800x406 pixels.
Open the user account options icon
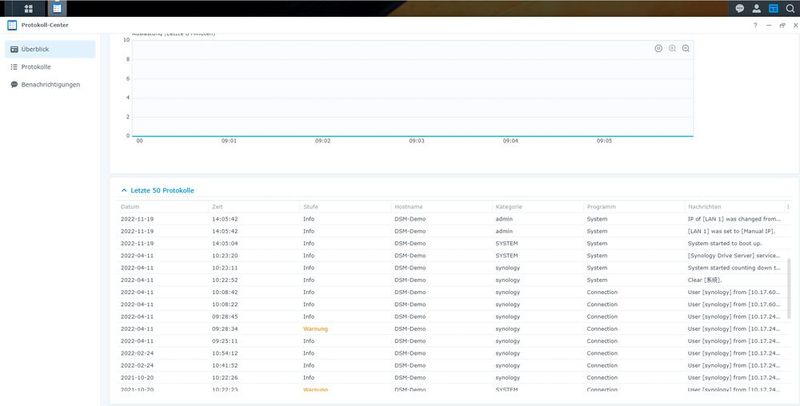[757, 8]
